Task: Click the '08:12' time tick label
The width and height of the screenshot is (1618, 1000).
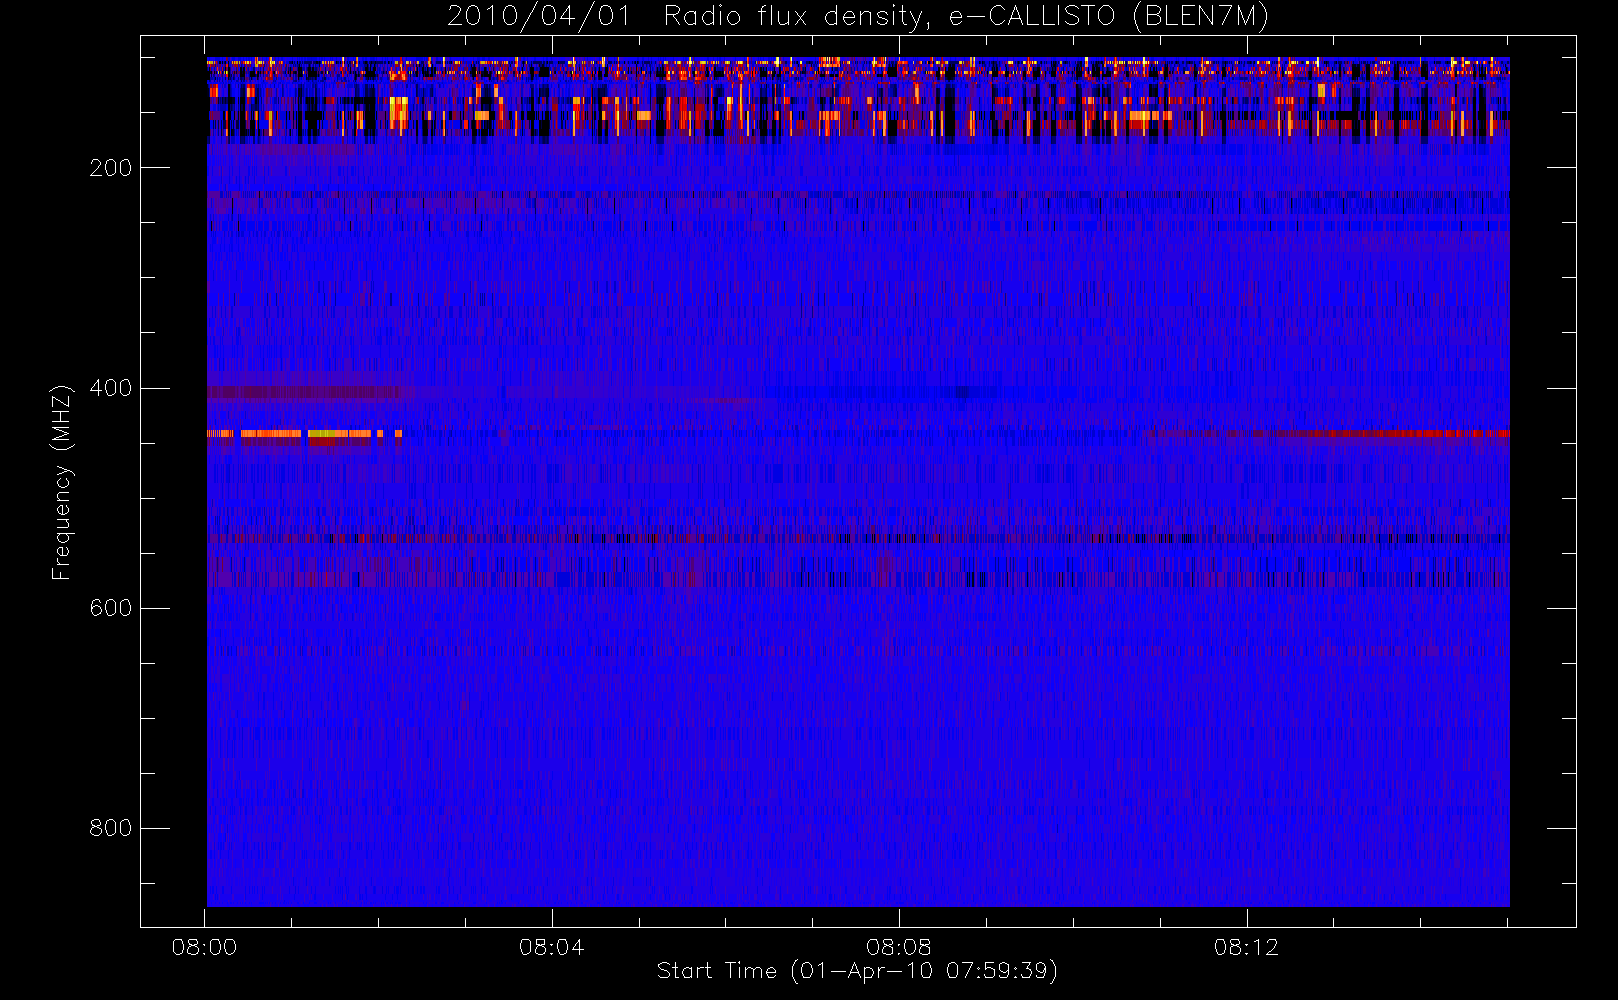Action: pos(1246,947)
